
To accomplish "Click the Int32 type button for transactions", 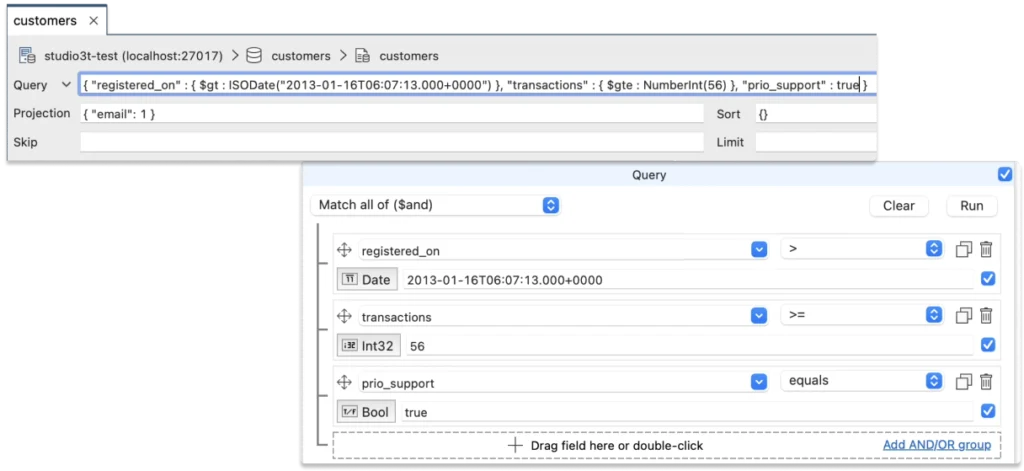I will tap(368, 346).
